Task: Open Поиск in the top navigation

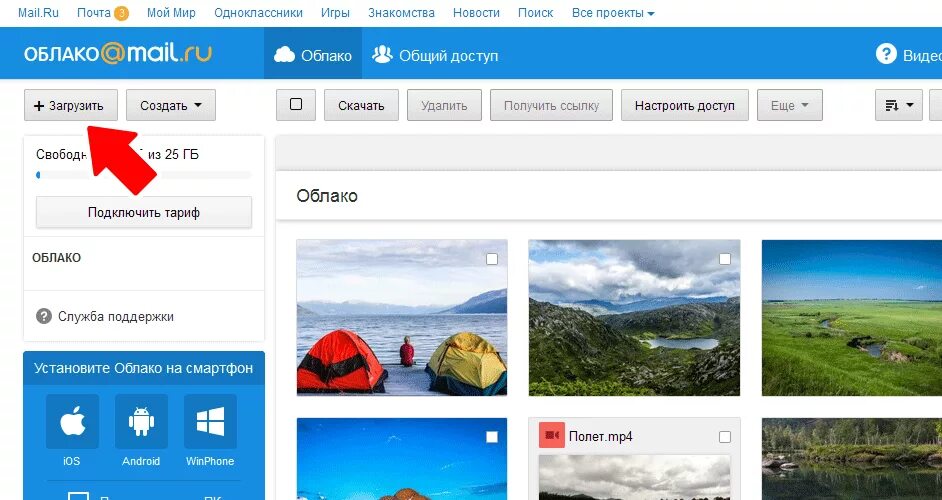Action: click(x=535, y=13)
